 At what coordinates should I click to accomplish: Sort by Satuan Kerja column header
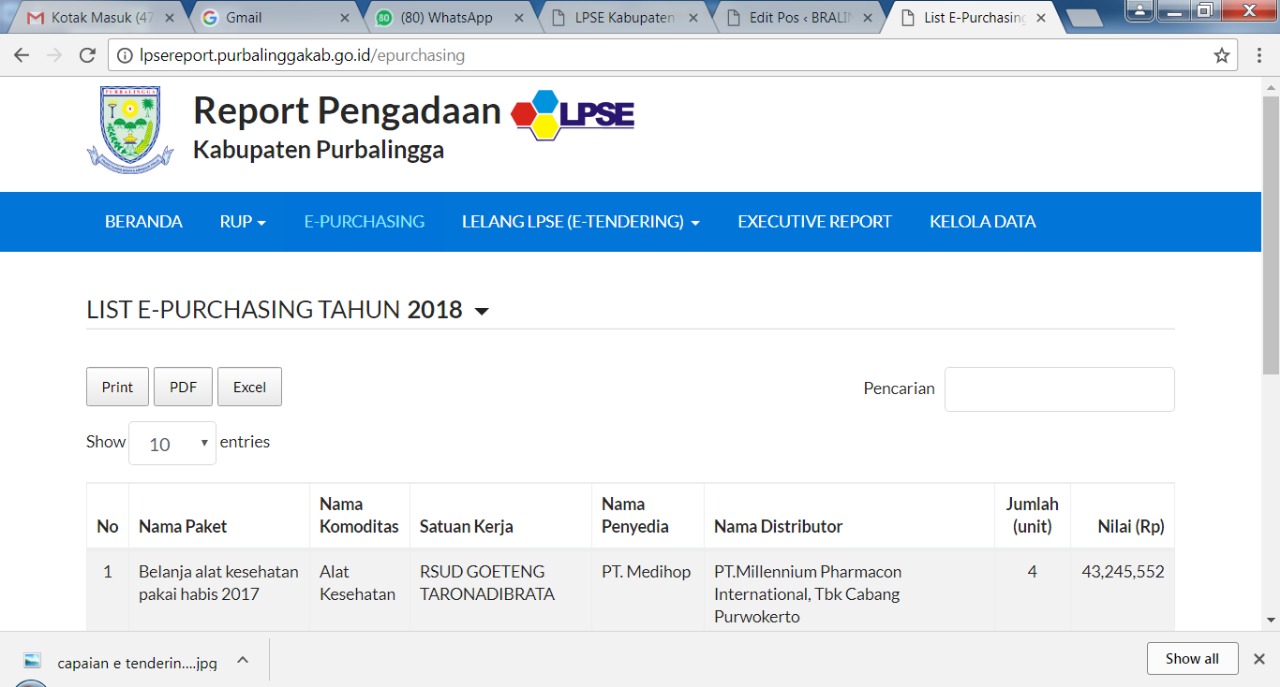pyautogui.click(x=501, y=516)
